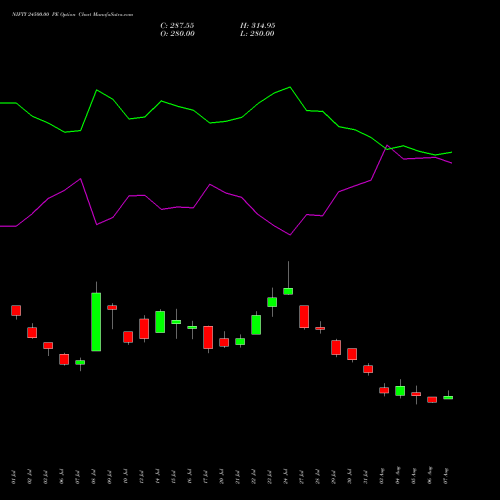Click the first red candle above 01 Jul

[16, 310]
